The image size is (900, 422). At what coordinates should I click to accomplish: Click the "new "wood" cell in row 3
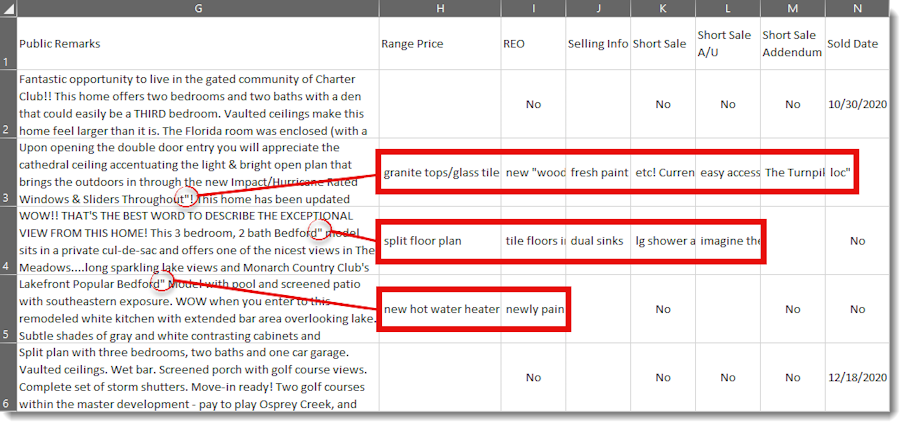click(x=533, y=172)
